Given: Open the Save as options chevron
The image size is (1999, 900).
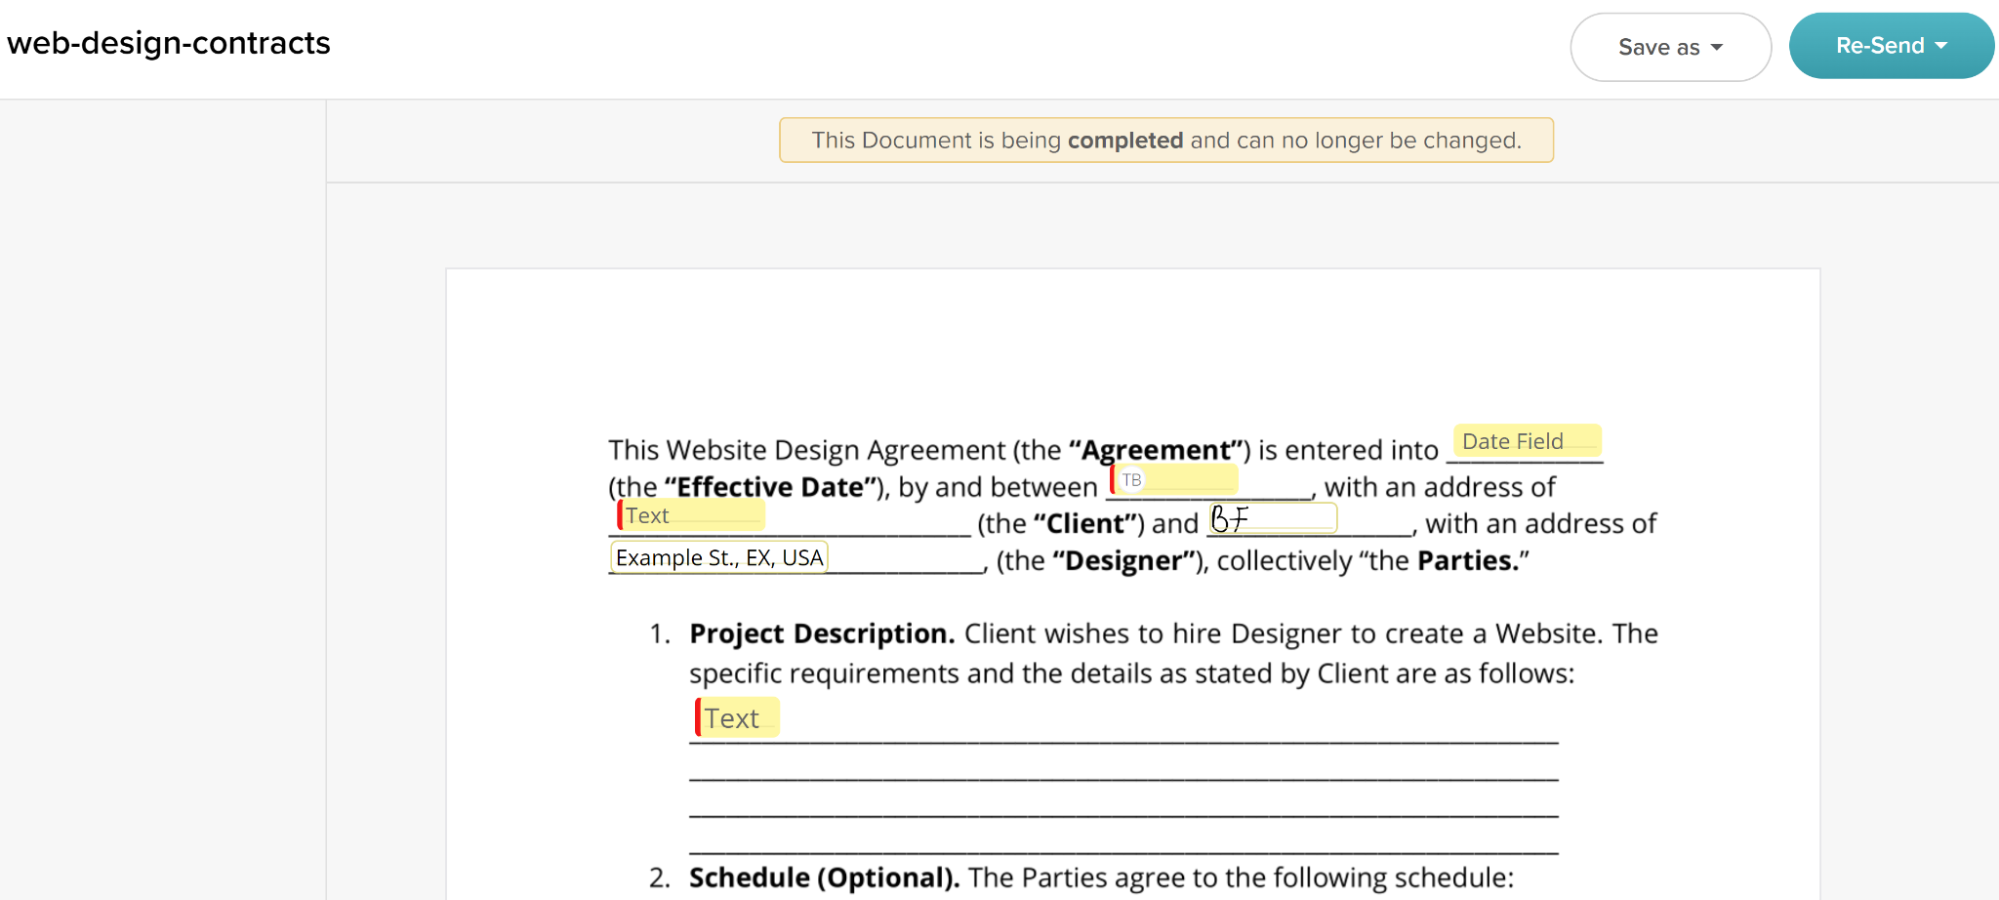Looking at the screenshot, I should pos(1717,46).
